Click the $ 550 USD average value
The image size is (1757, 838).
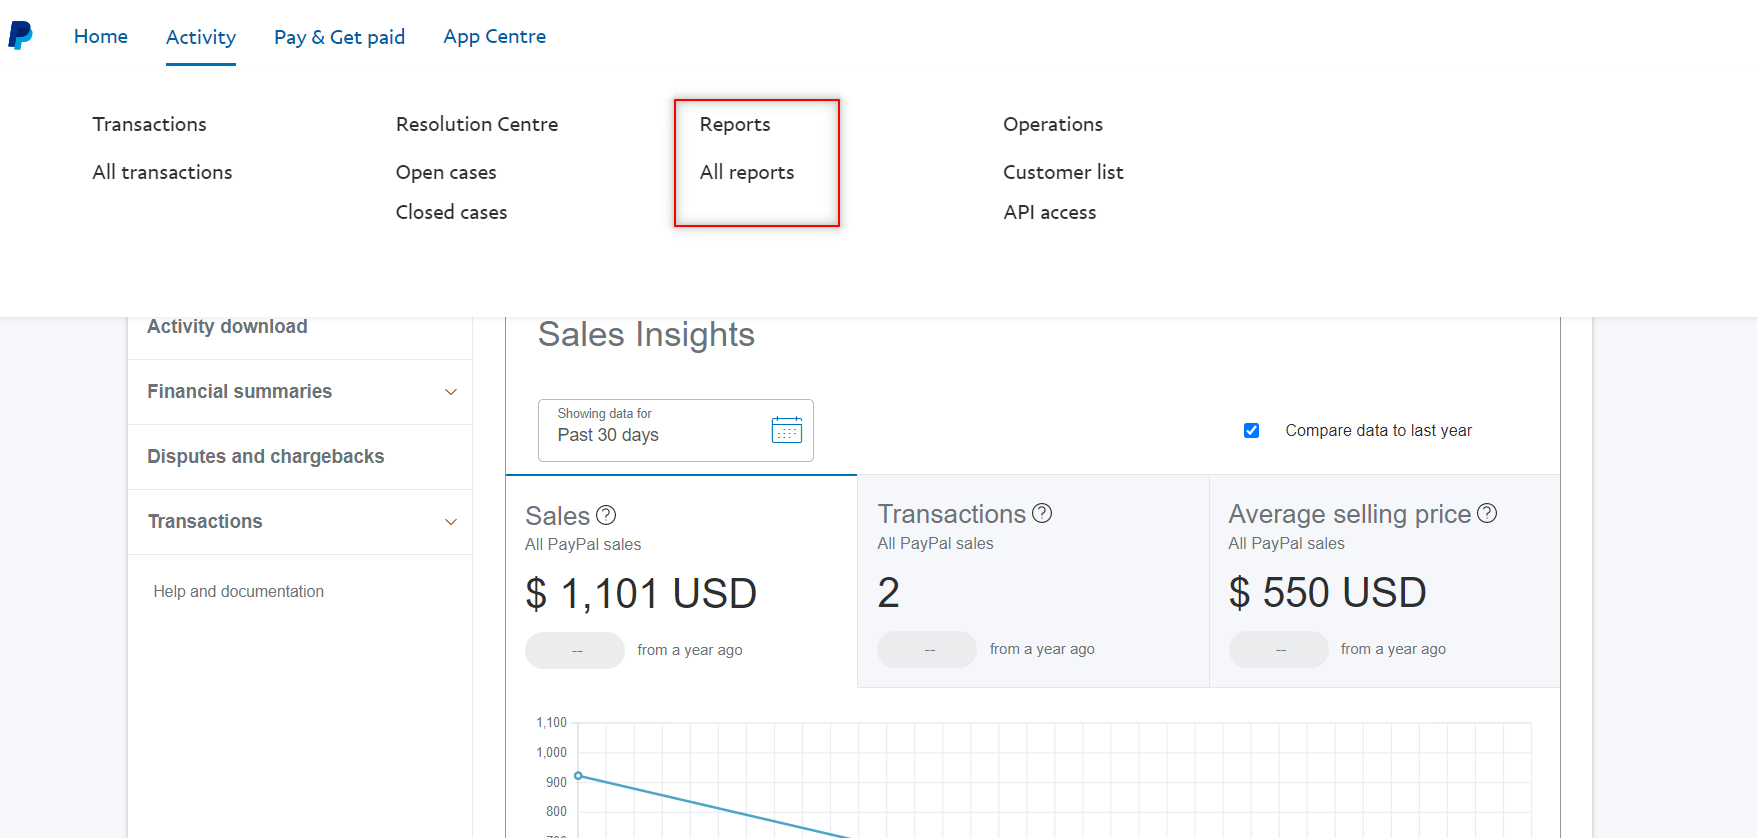coord(1327,592)
